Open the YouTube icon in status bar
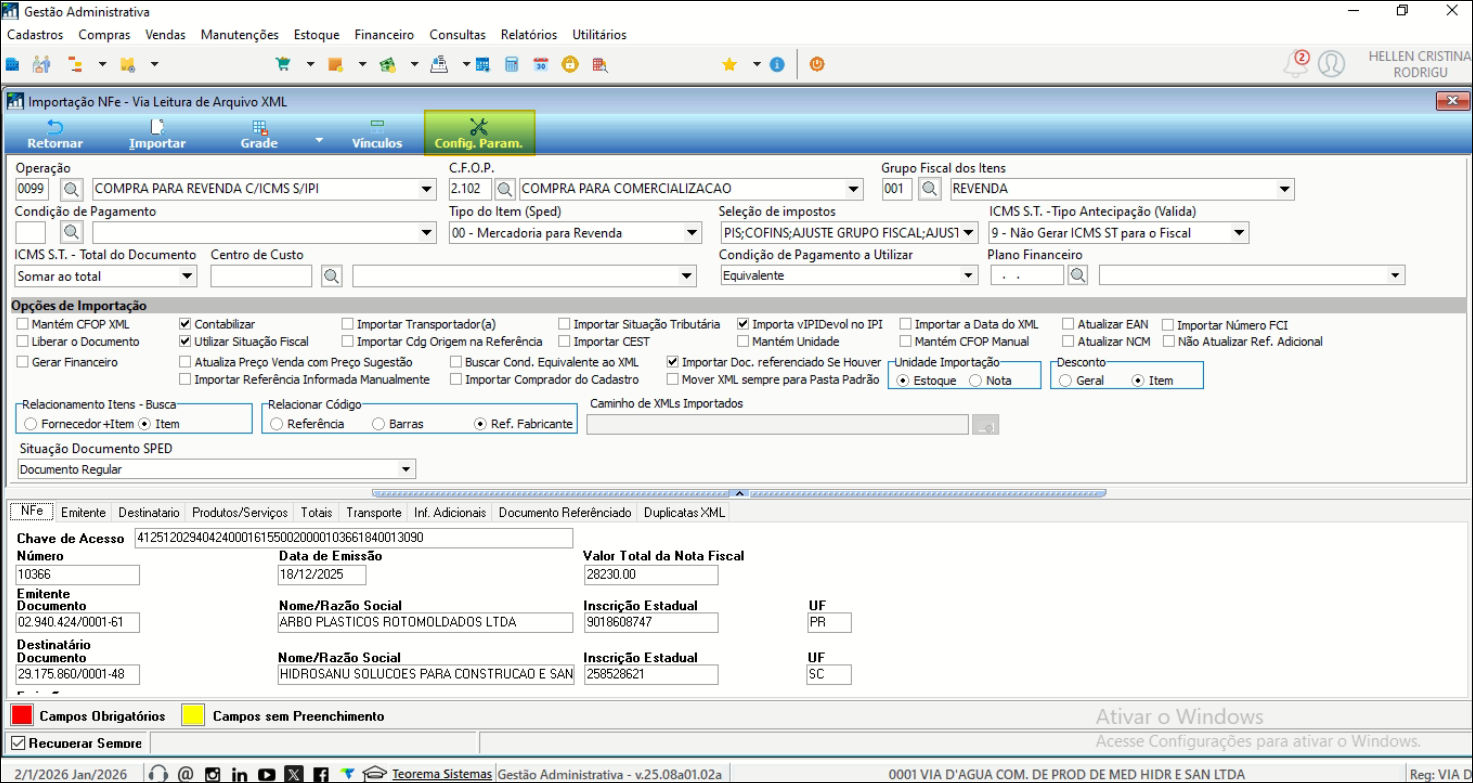The image size is (1473, 783). coord(266,774)
